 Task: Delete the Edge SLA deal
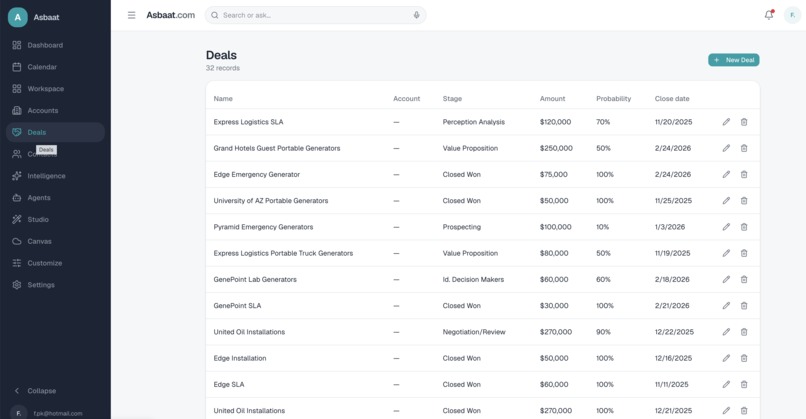click(744, 384)
